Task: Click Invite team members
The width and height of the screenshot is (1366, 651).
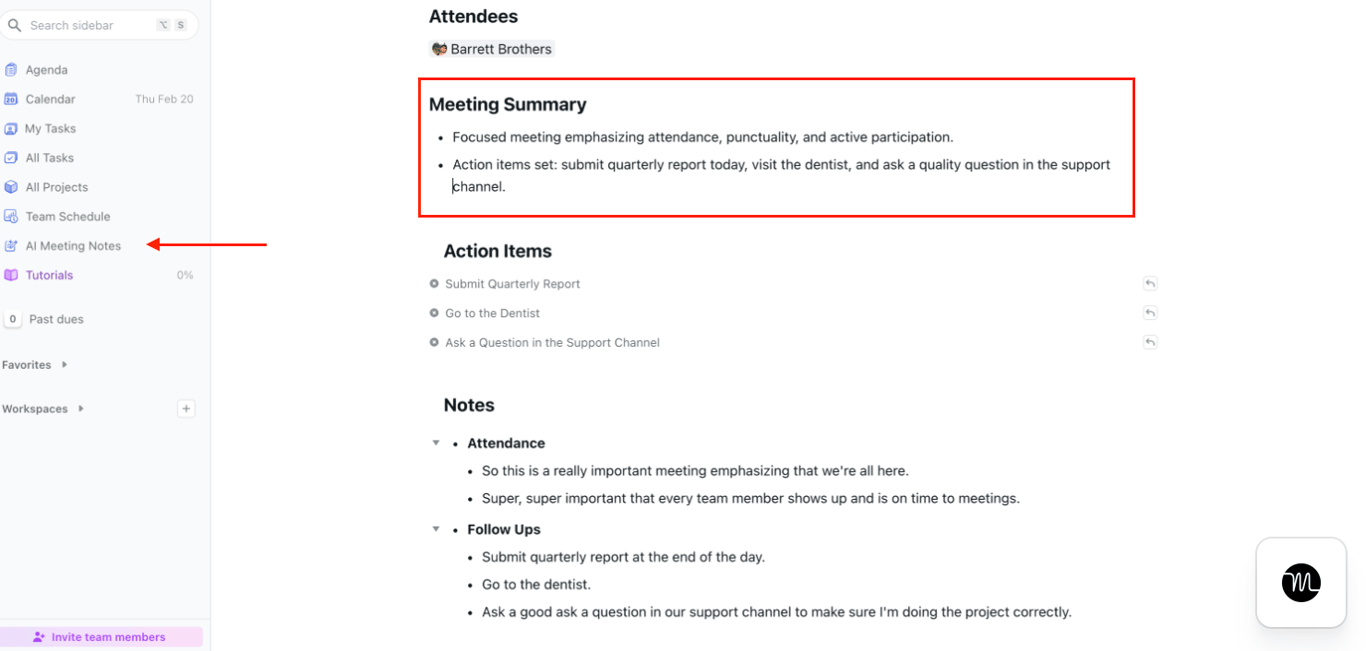Action: [x=101, y=636]
